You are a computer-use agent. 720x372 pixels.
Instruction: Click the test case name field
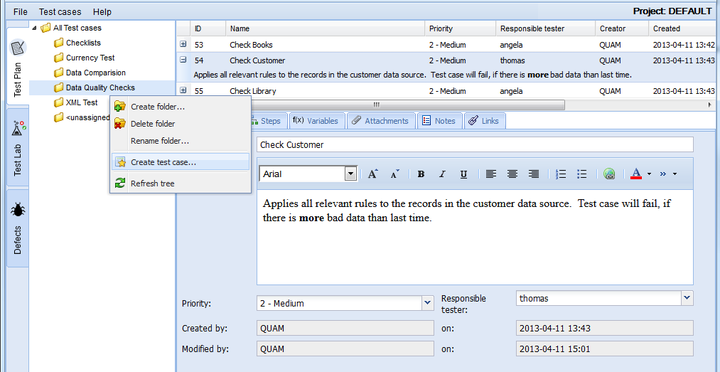click(x=475, y=145)
